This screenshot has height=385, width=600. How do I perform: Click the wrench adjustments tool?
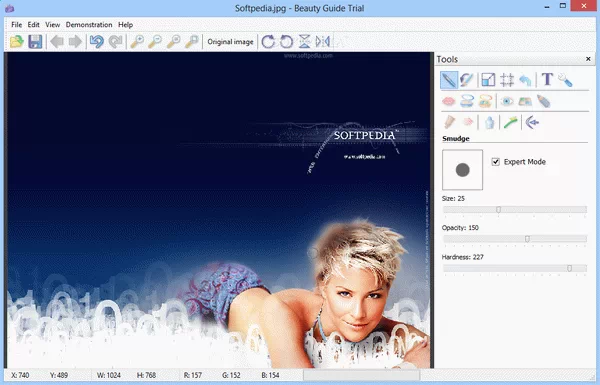pos(565,80)
